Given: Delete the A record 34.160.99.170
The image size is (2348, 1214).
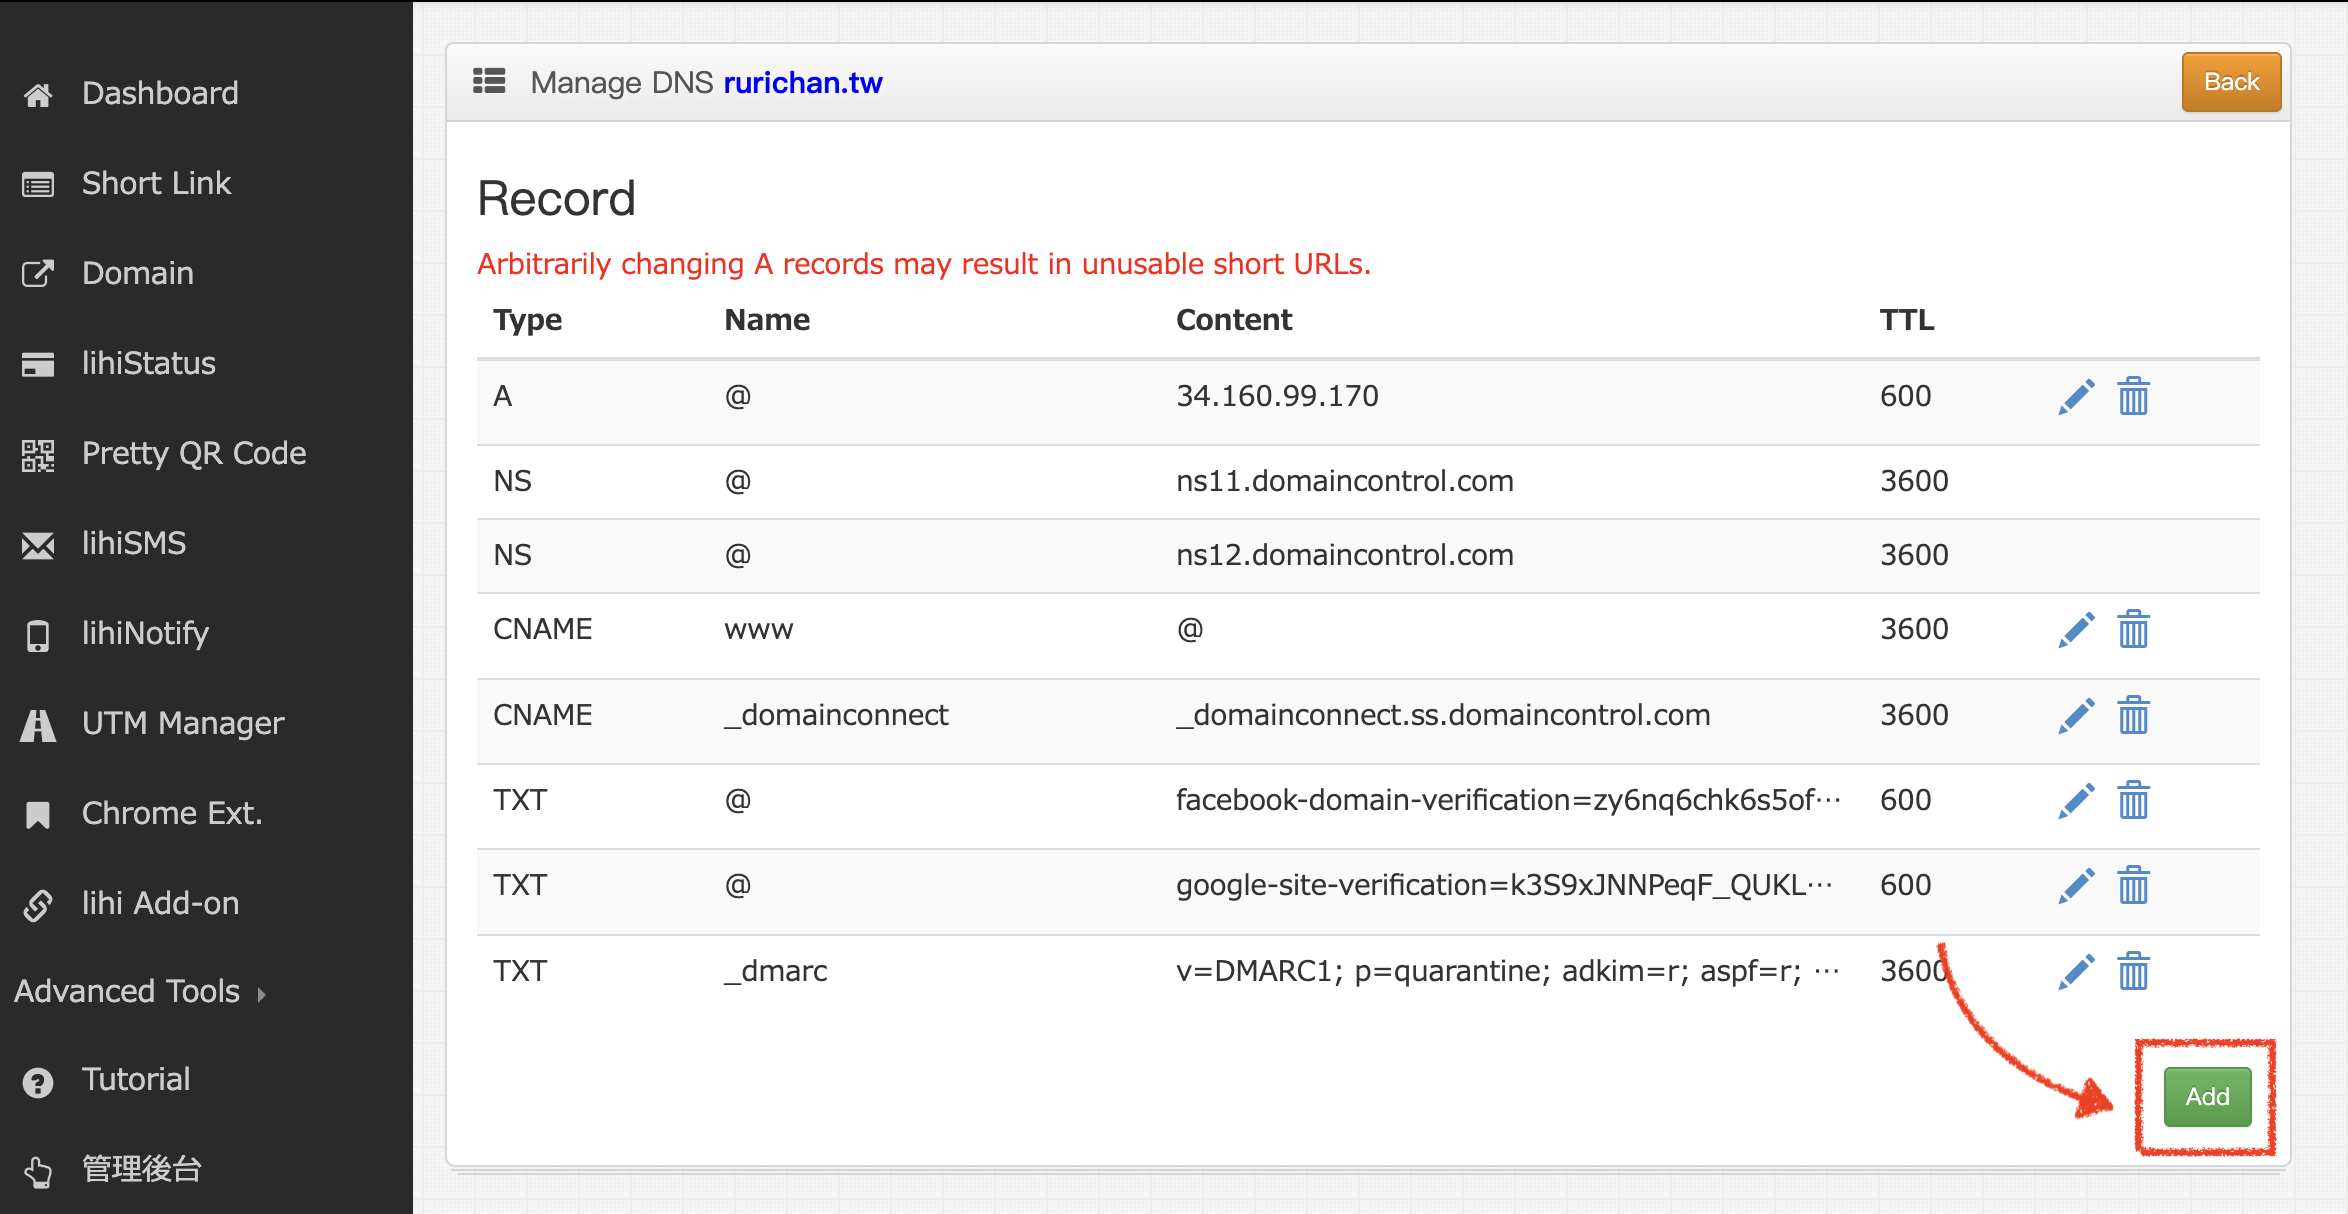Looking at the screenshot, I should (x=2133, y=397).
